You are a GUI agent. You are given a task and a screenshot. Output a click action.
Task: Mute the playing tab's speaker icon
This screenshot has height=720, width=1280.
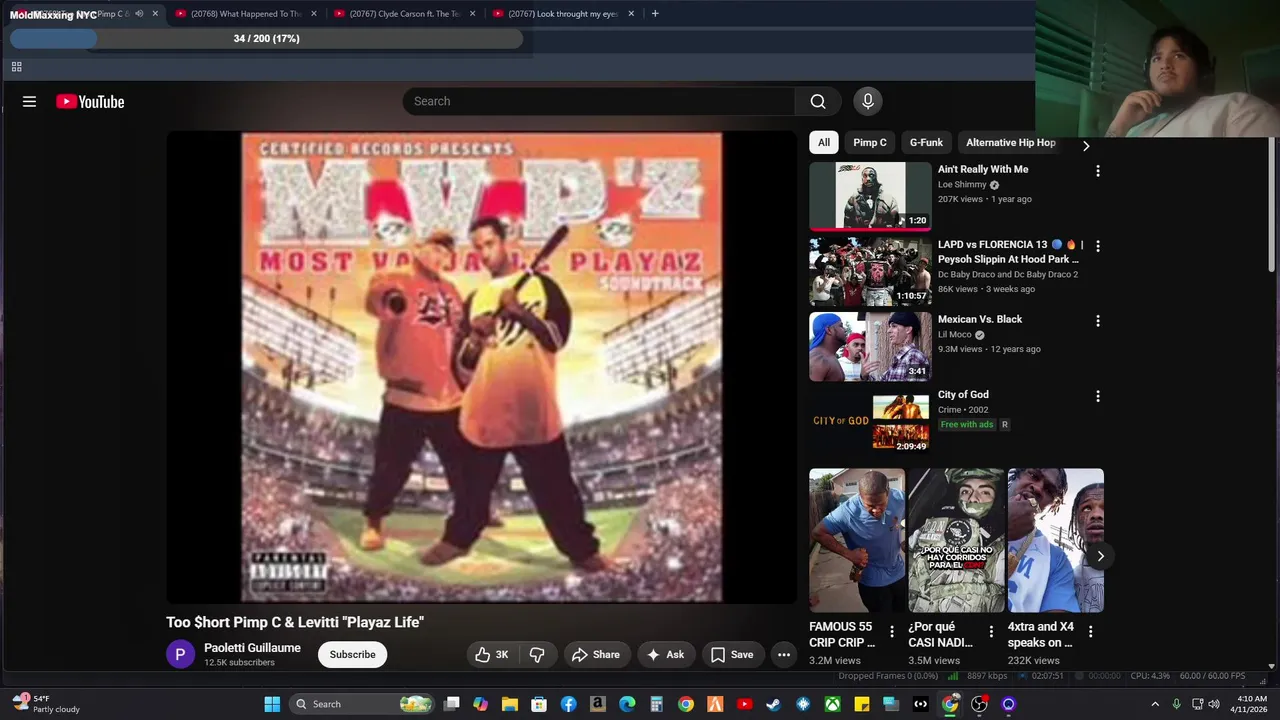pyautogui.click(x=139, y=14)
